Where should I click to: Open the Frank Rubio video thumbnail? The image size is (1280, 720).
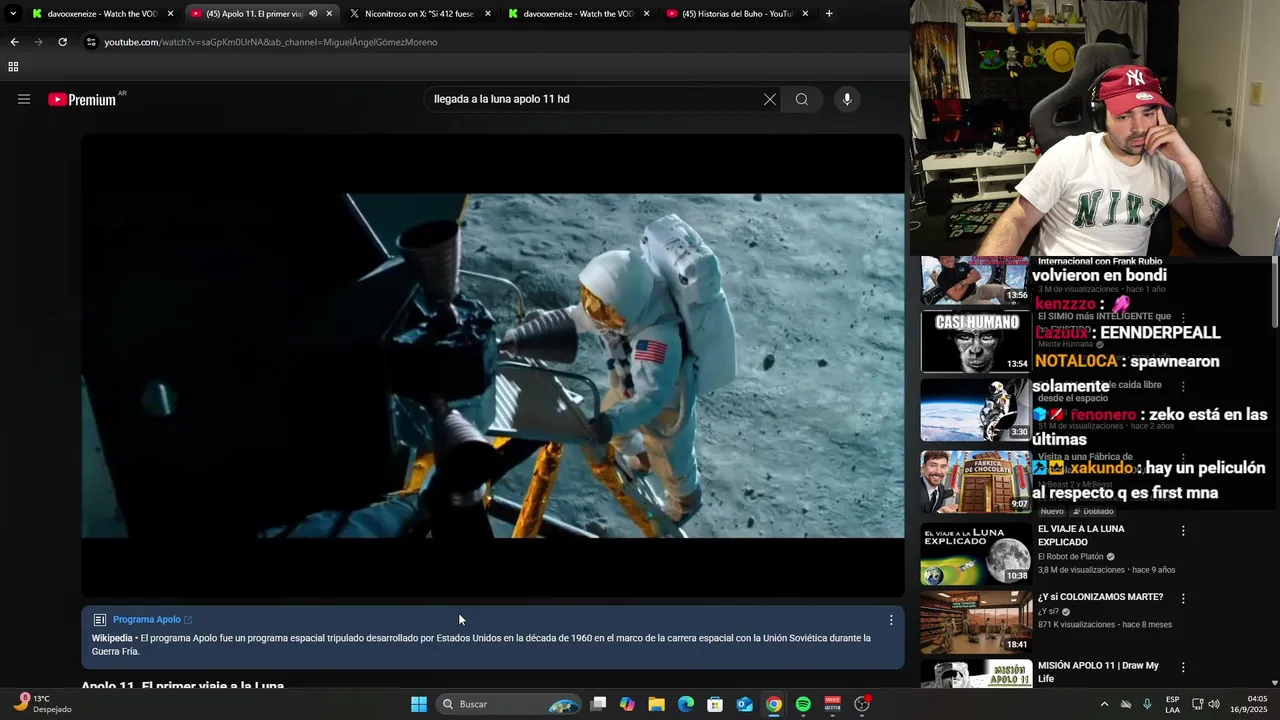(x=976, y=281)
